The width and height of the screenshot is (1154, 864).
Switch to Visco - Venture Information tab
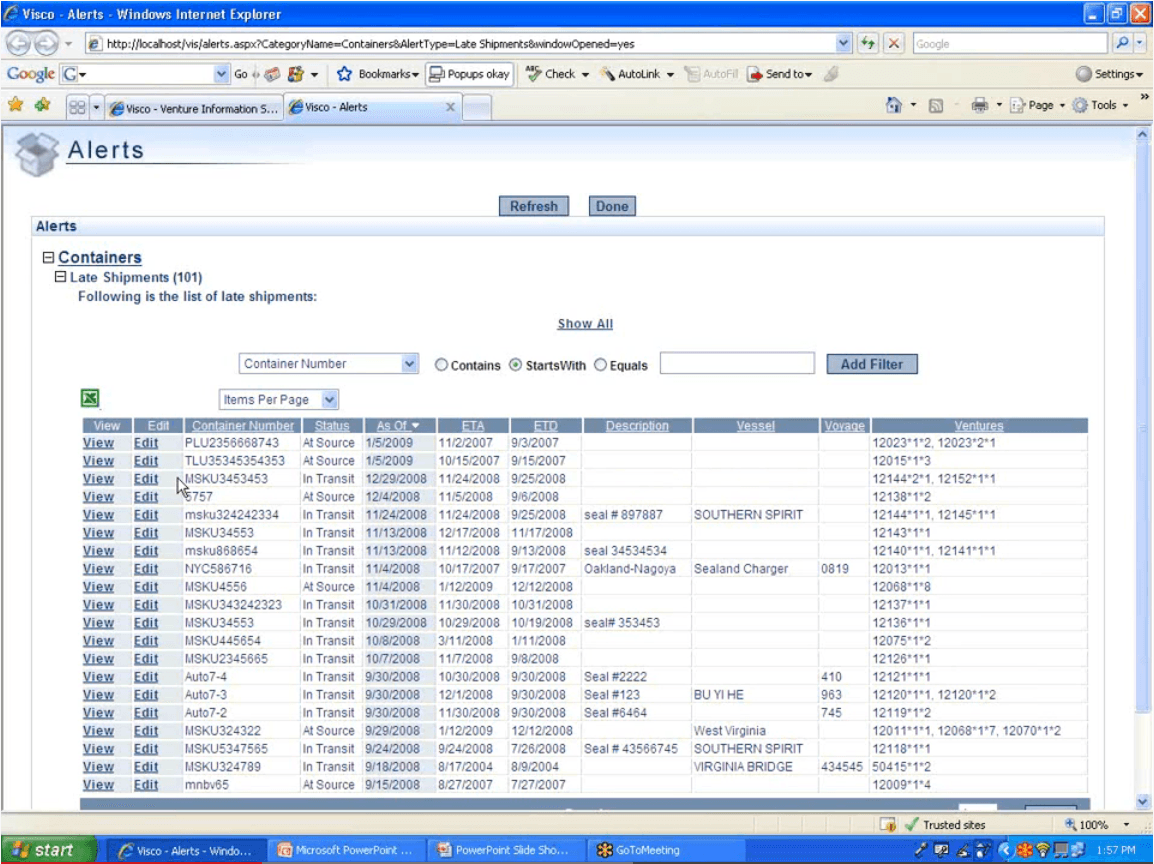[x=193, y=108]
